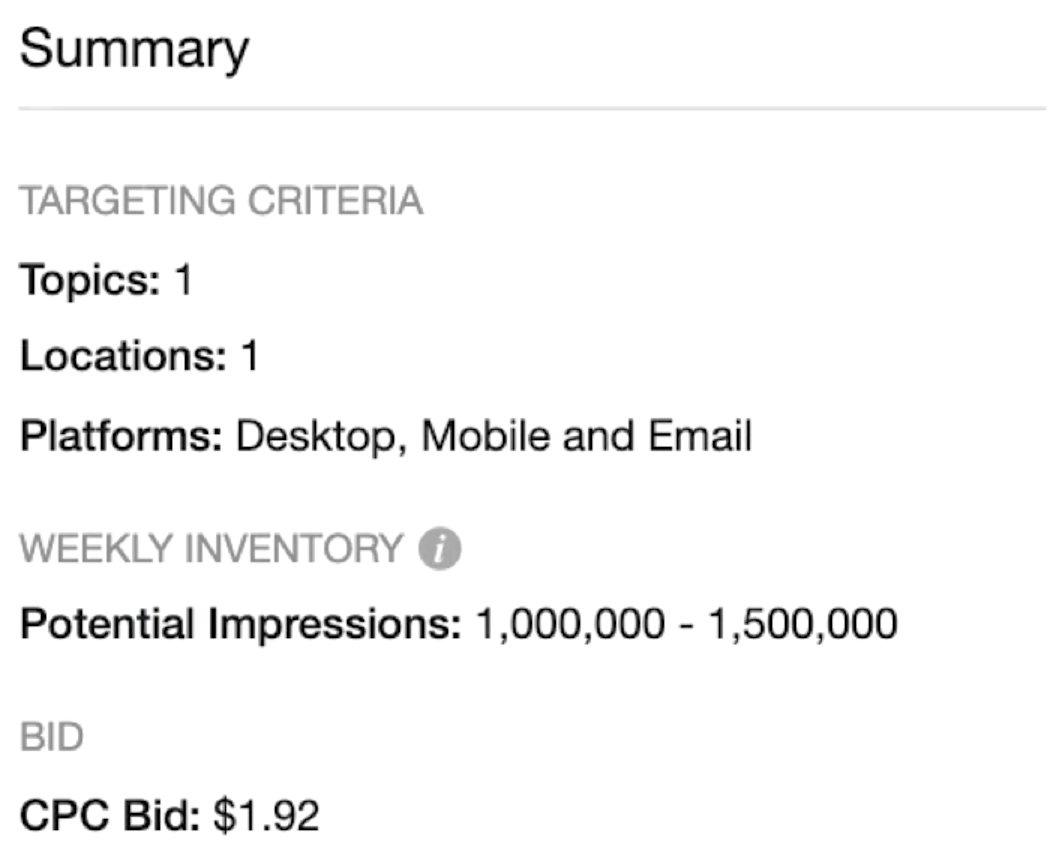The width and height of the screenshot is (1062, 864).
Task: Select the TARGETING CRITERIA section header
Action: click(x=221, y=200)
